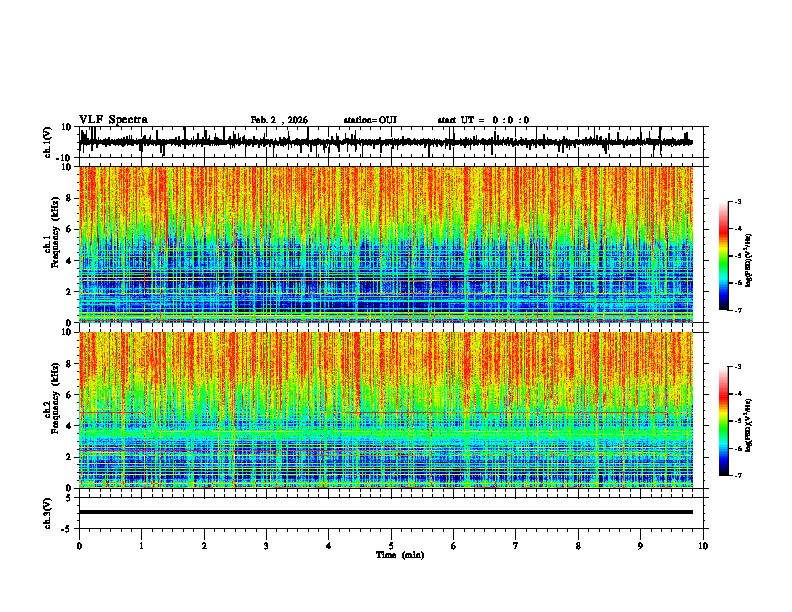Click the ch.1 frequency axis "4" tick label
The height and width of the screenshot is (612, 792).
pos(69,261)
